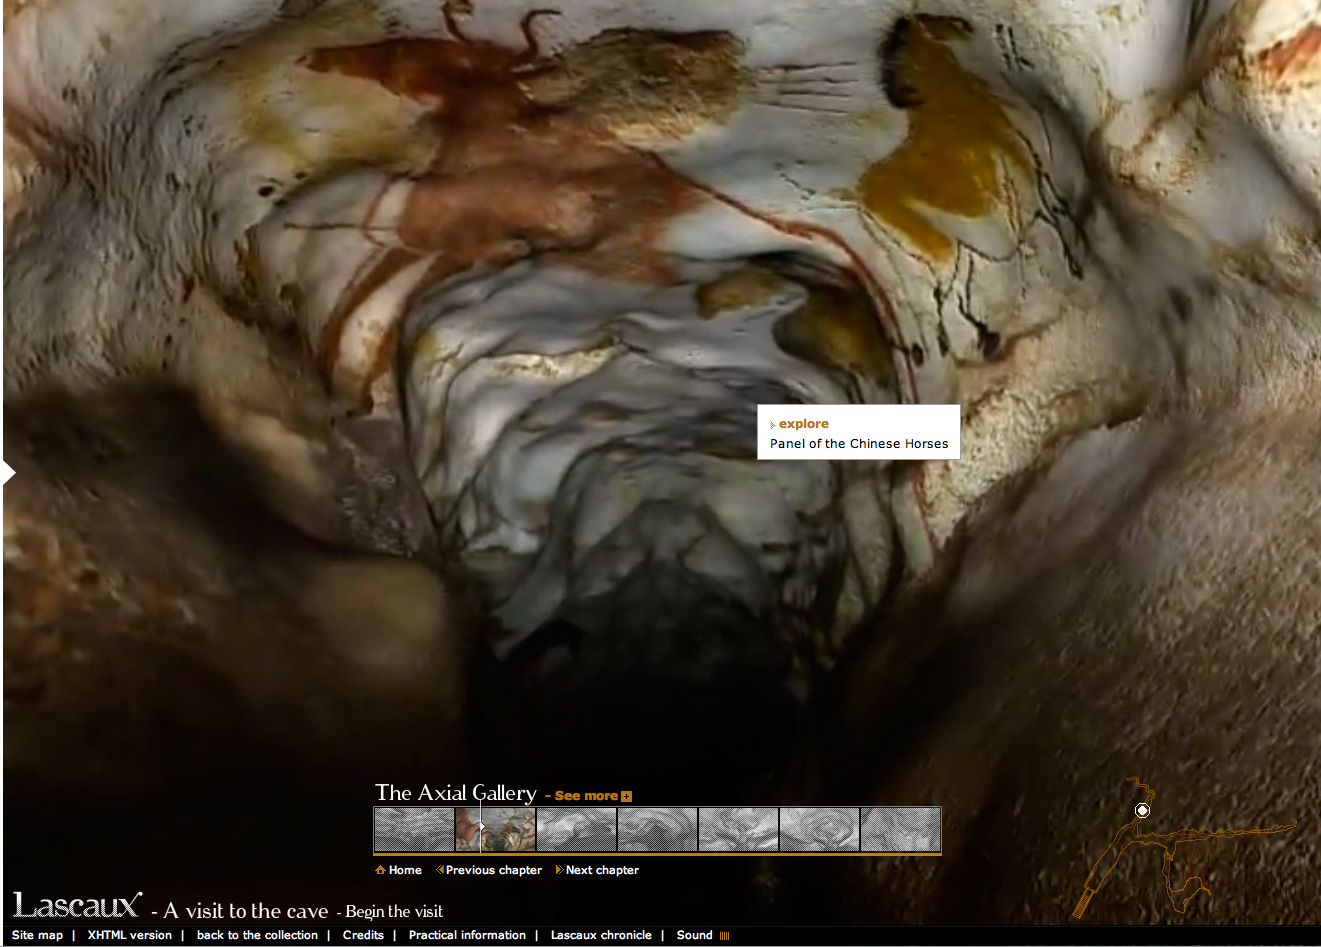Image resolution: width=1321 pixels, height=947 pixels.
Task: Select the fifth gallery thumbnail
Action: point(738,830)
